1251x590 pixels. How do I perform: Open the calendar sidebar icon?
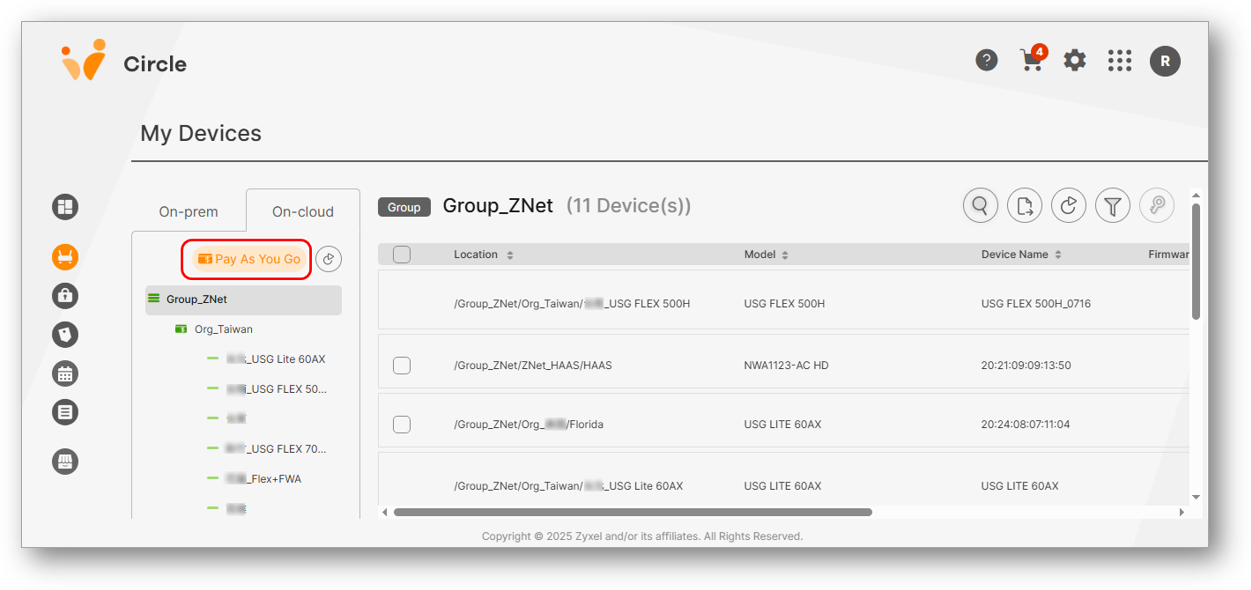(65, 373)
